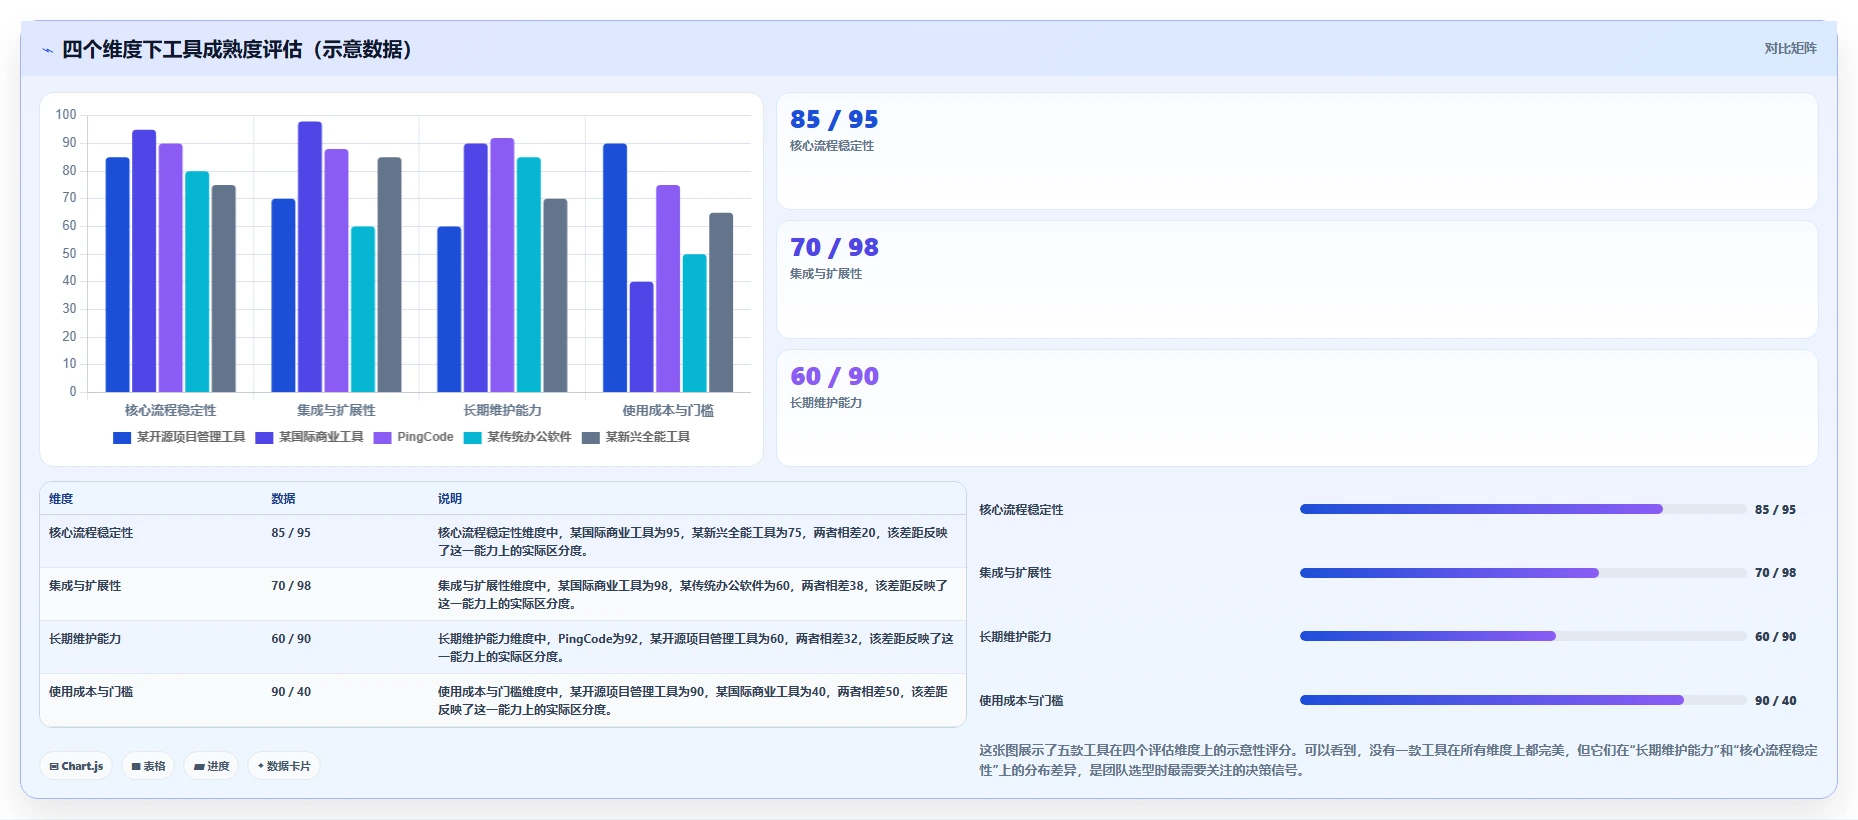The height and width of the screenshot is (820, 1858).
Task: Click the 使用成本与门槛 progress bar
Action: [x=1523, y=700]
